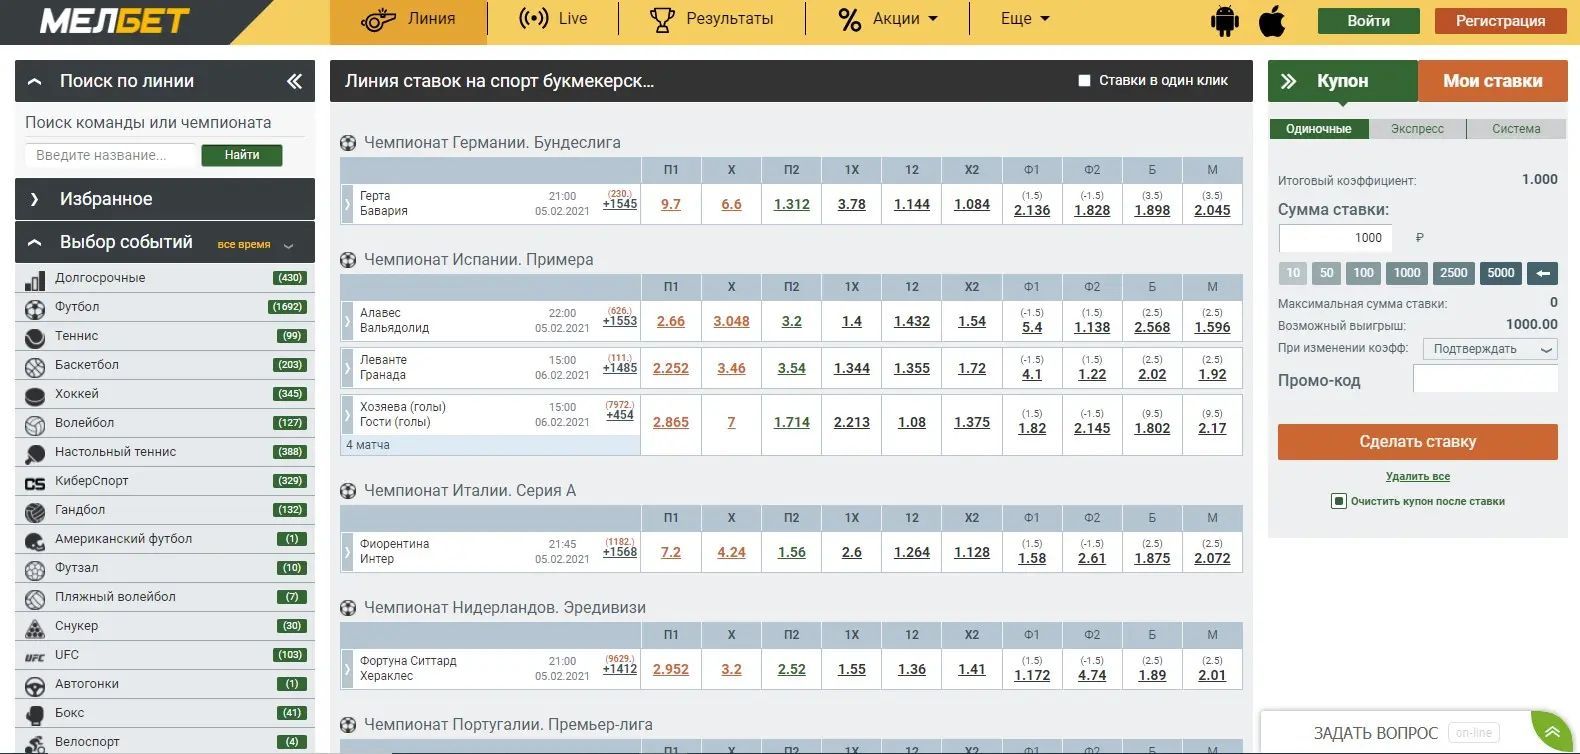The image size is (1580, 754).
Task: Click the cyclist icon beside Велоспорт
Action: coord(35,743)
